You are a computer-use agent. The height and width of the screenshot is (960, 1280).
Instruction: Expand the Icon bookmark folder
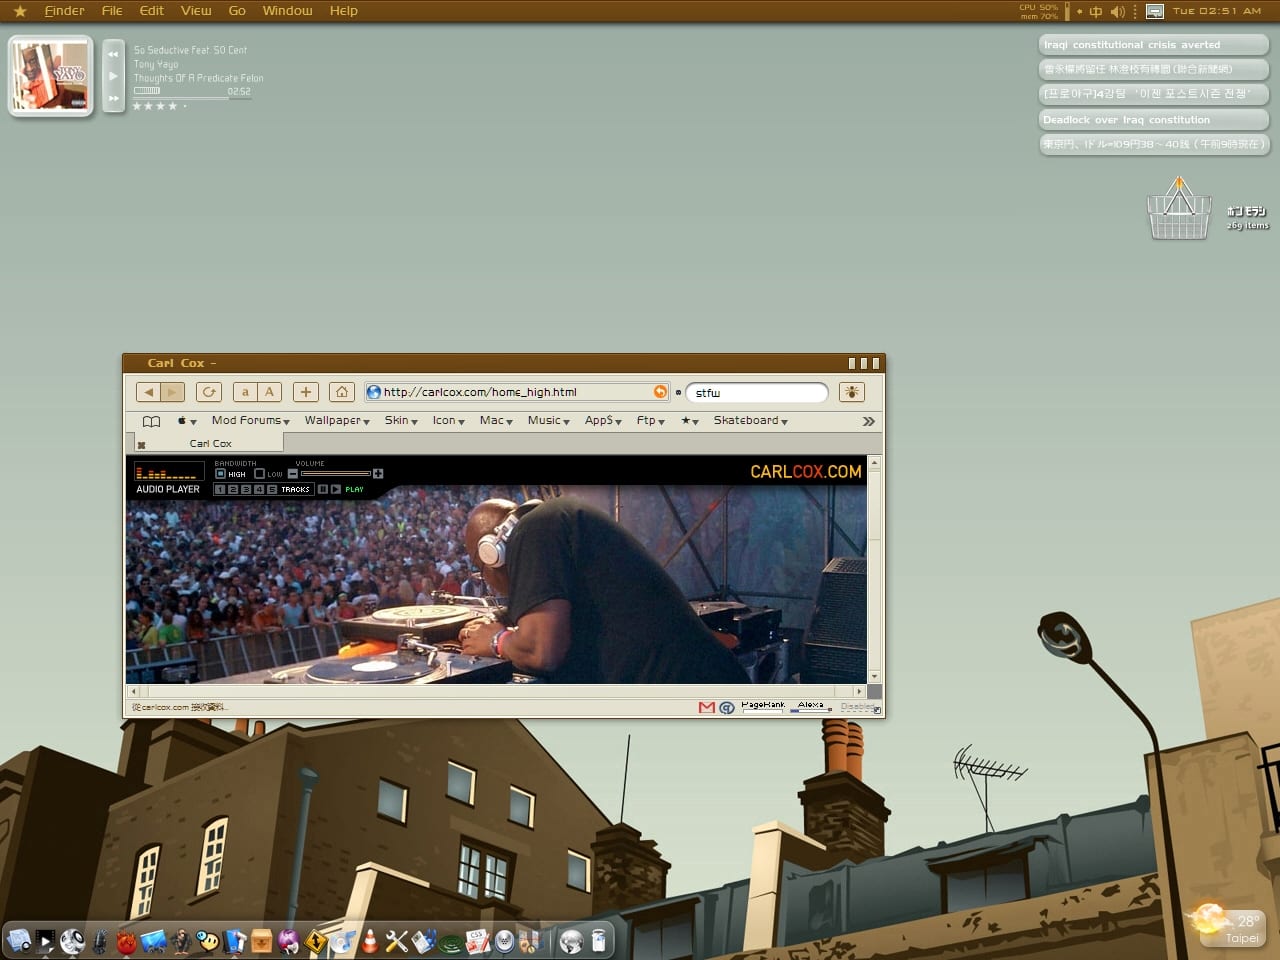pos(448,421)
